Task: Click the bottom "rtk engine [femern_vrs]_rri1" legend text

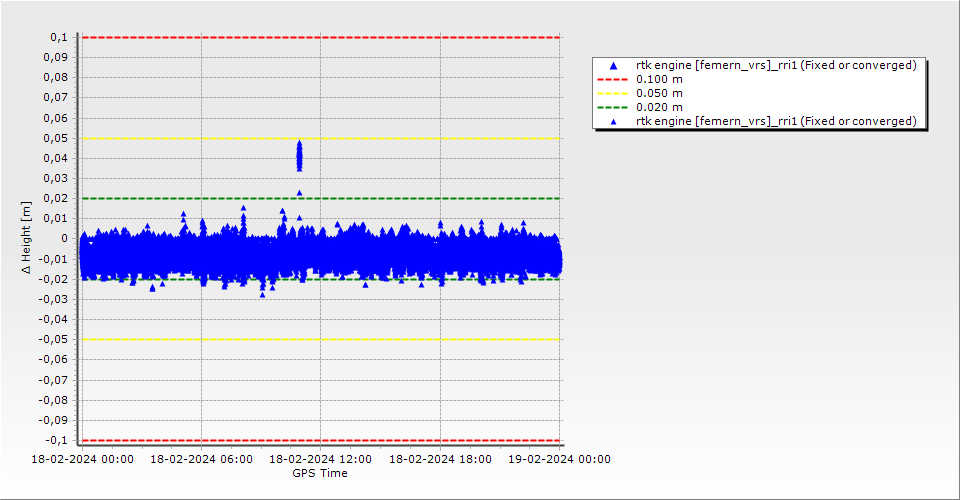Action: pyautogui.click(x=775, y=121)
